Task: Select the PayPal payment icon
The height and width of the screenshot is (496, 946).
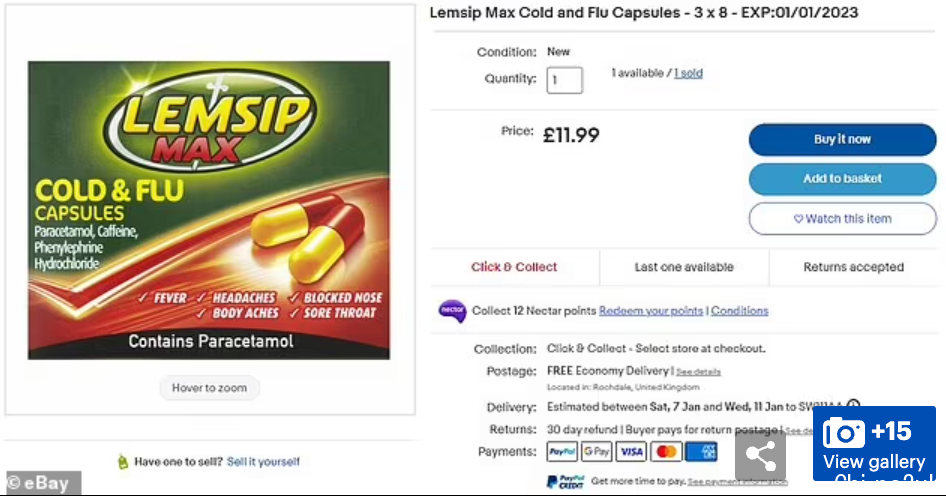Action: click(x=562, y=451)
